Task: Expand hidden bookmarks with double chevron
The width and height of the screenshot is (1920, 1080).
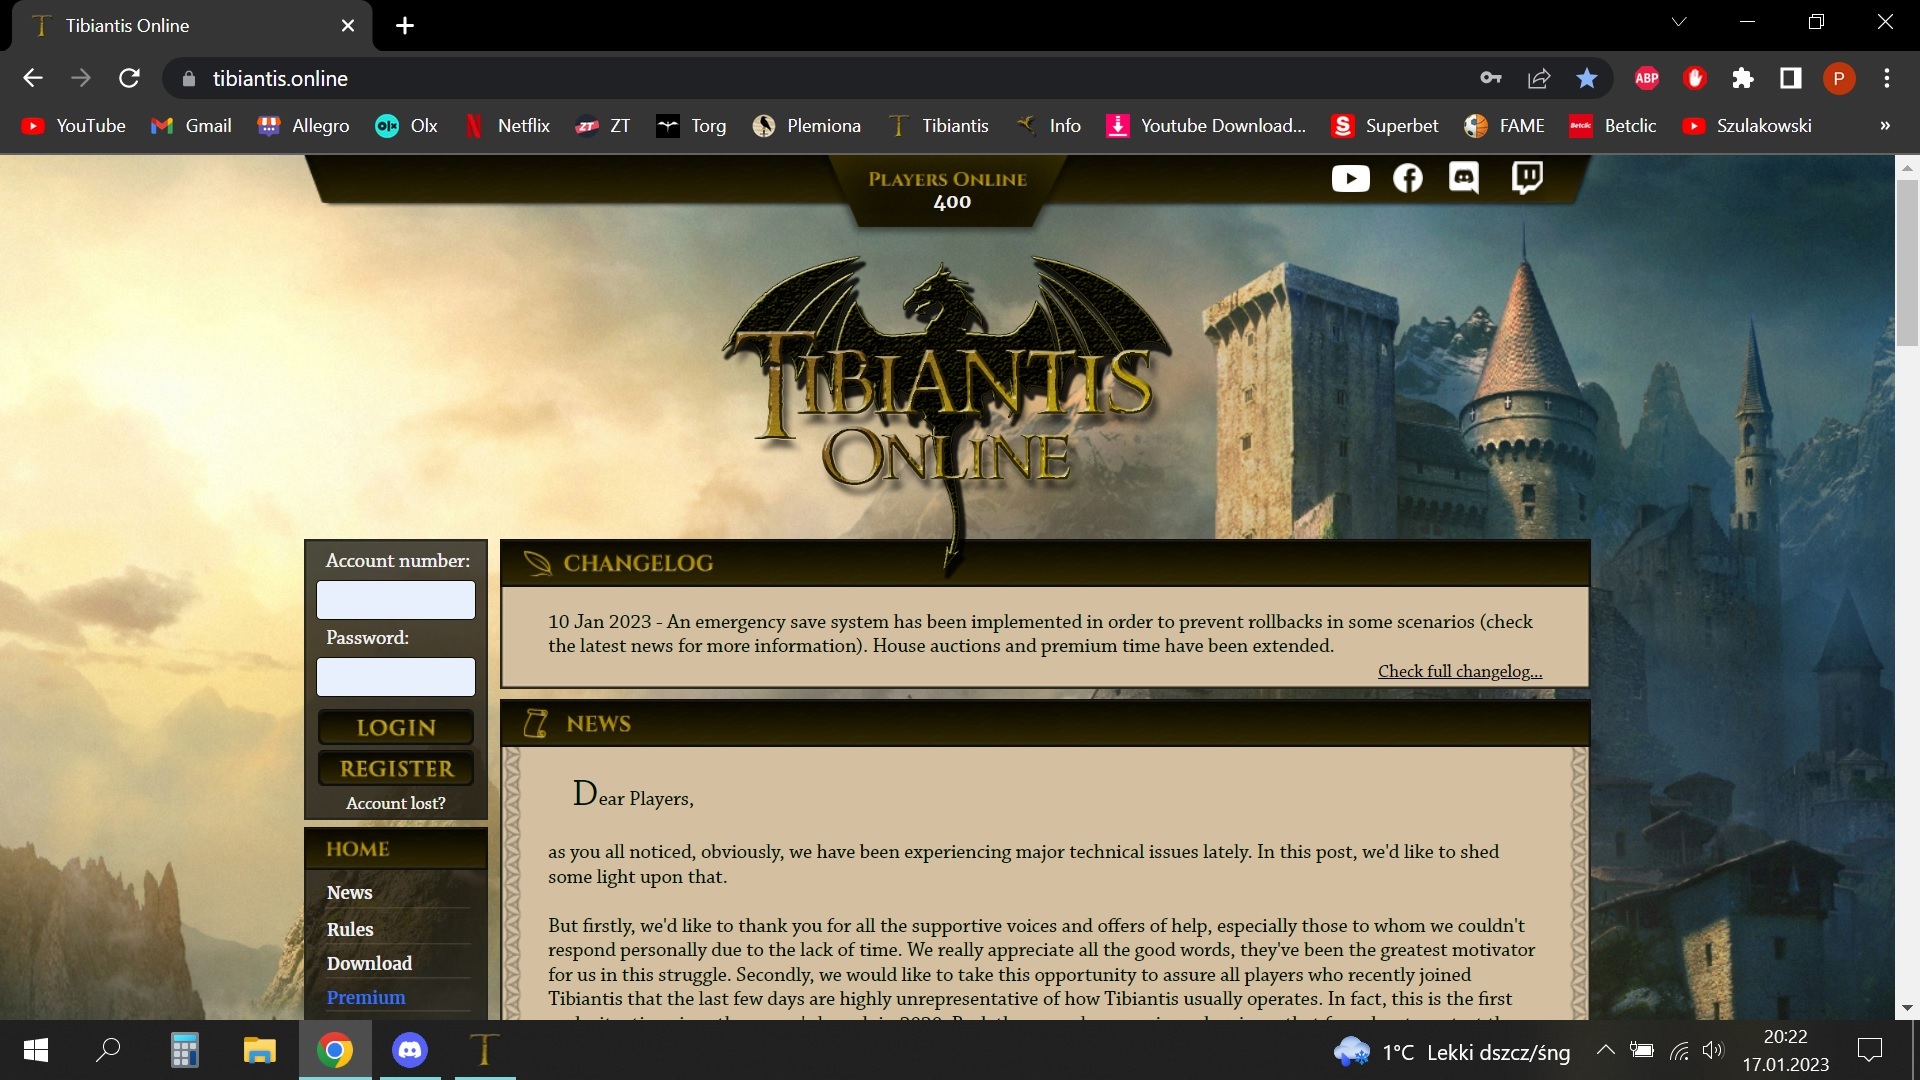Action: tap(1885, 126)
